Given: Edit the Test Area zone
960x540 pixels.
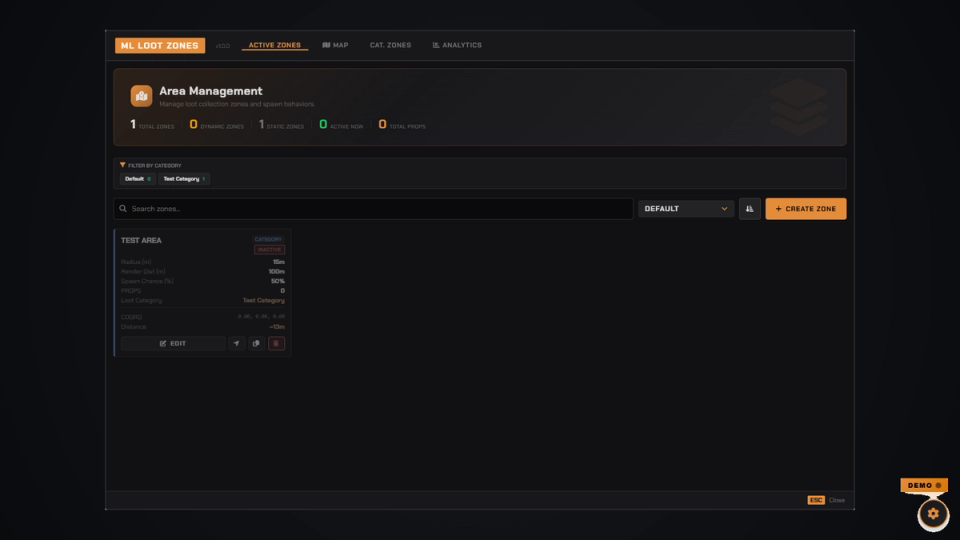Looking at the screenshot, I should 173,343.
